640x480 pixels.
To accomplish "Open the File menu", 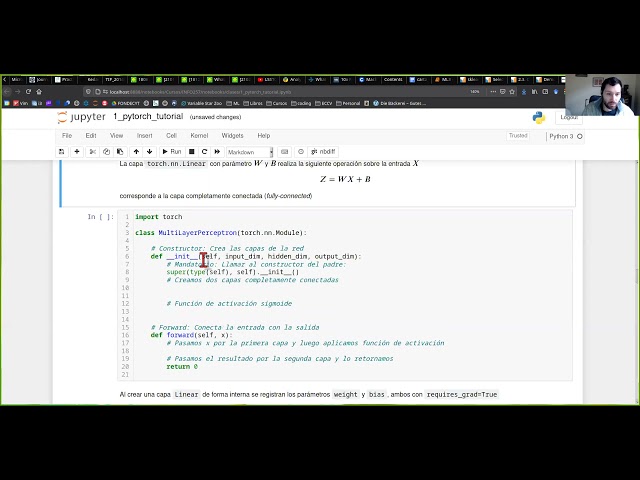I will click(x=67, y=136).
